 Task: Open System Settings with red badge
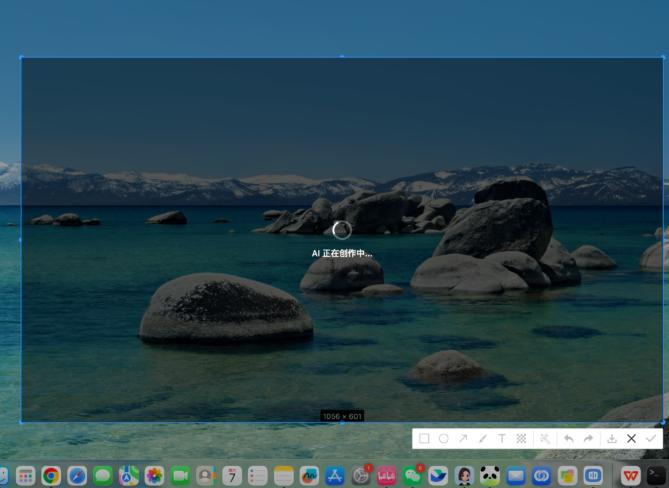(361, 476)
